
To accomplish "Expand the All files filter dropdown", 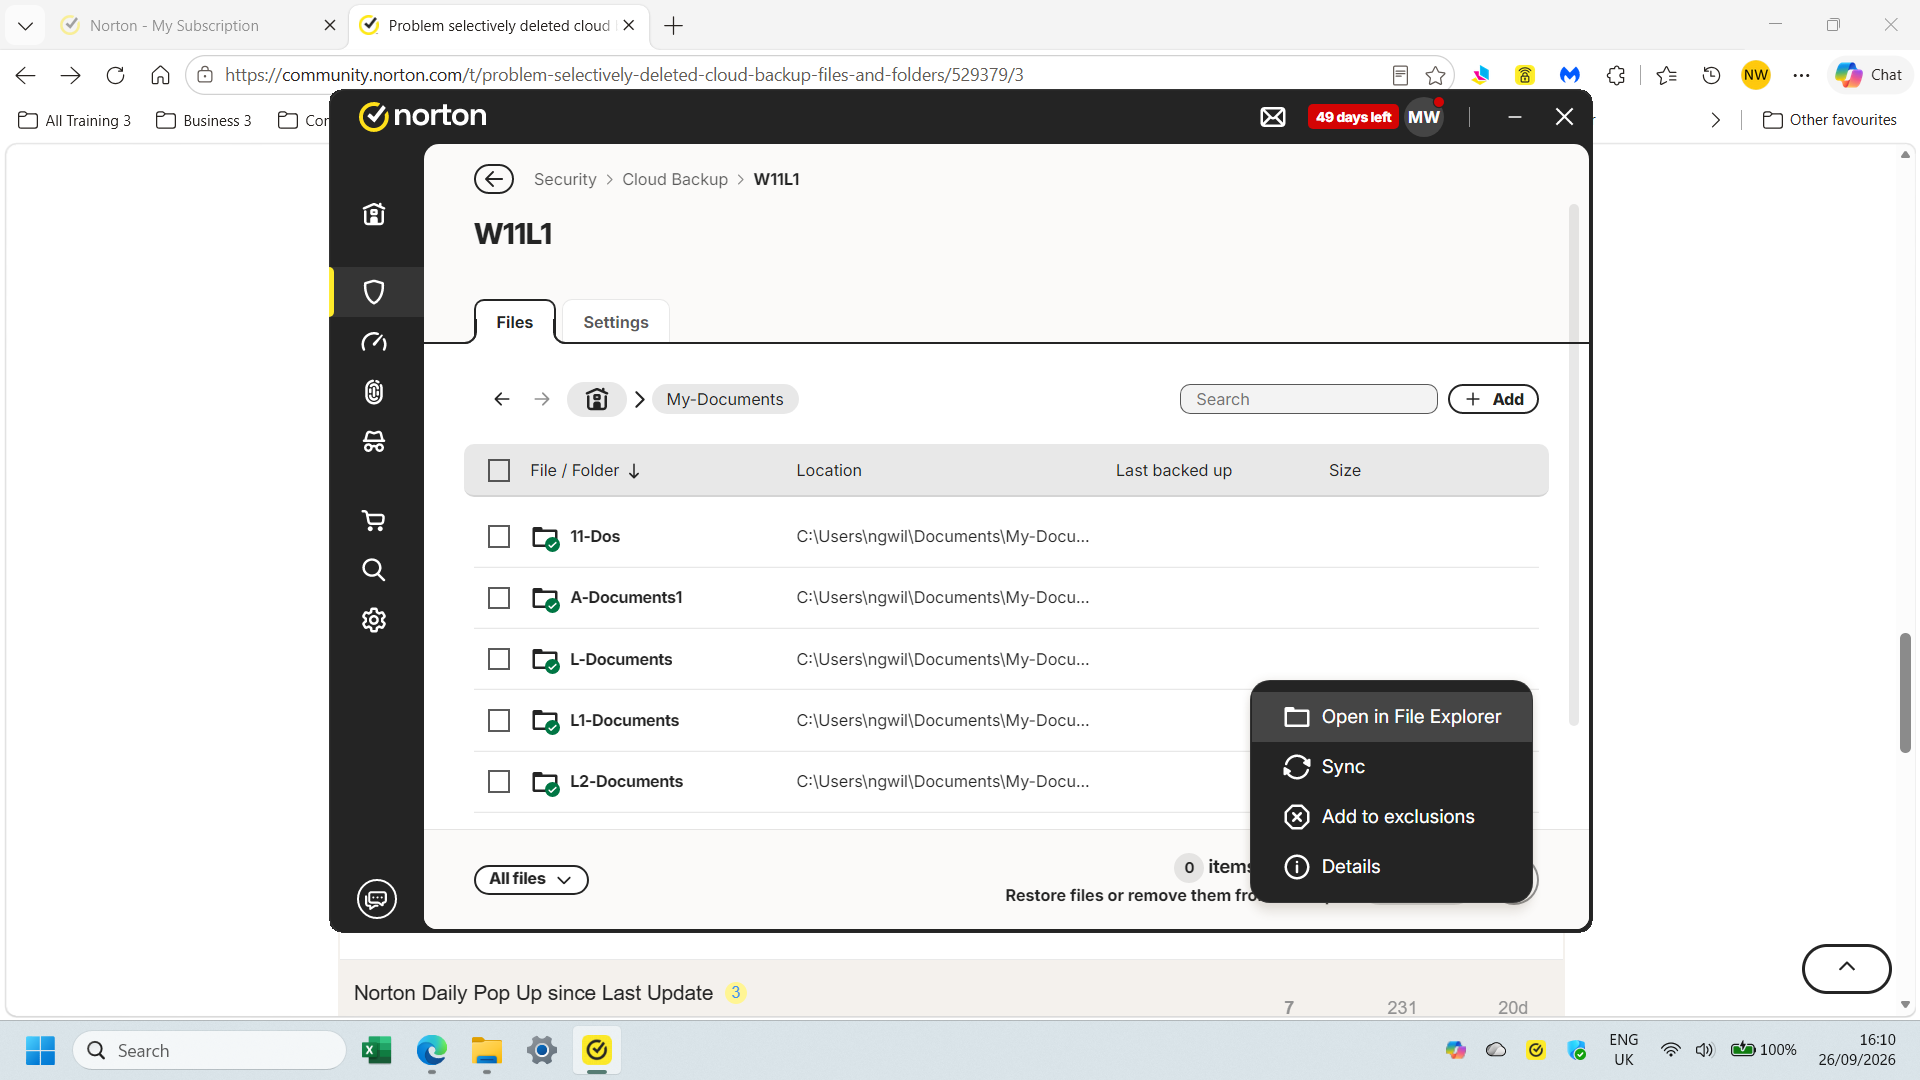I will point(531,879).
